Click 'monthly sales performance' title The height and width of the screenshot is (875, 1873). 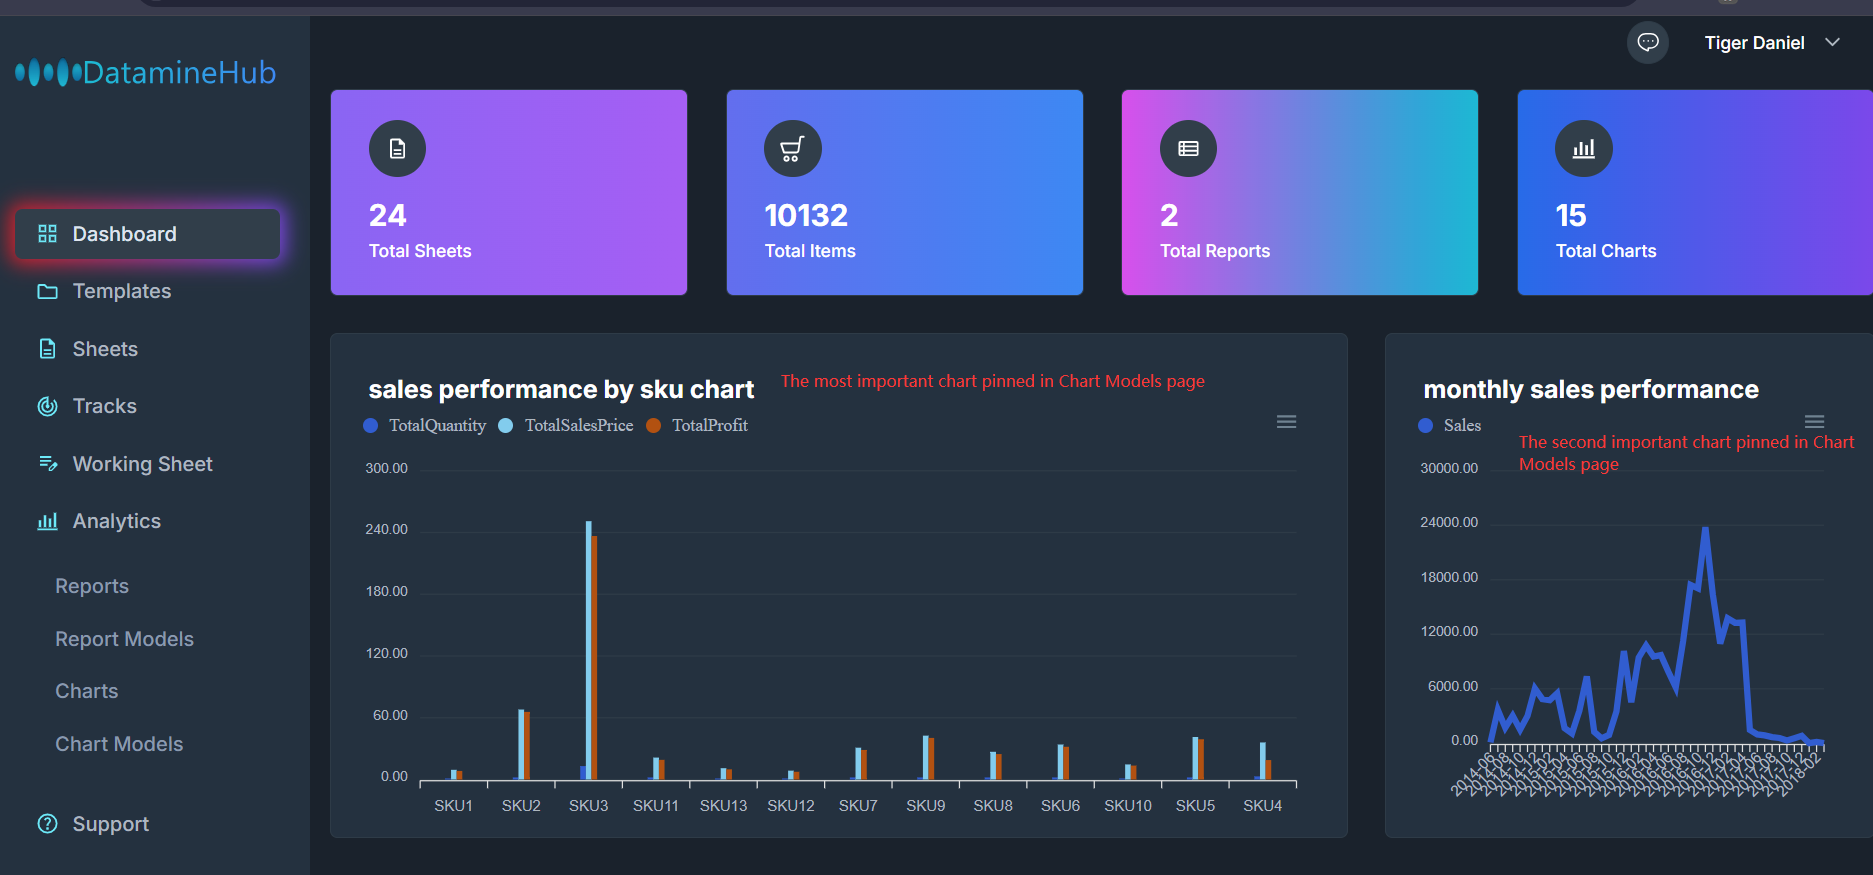[1591, 389]
